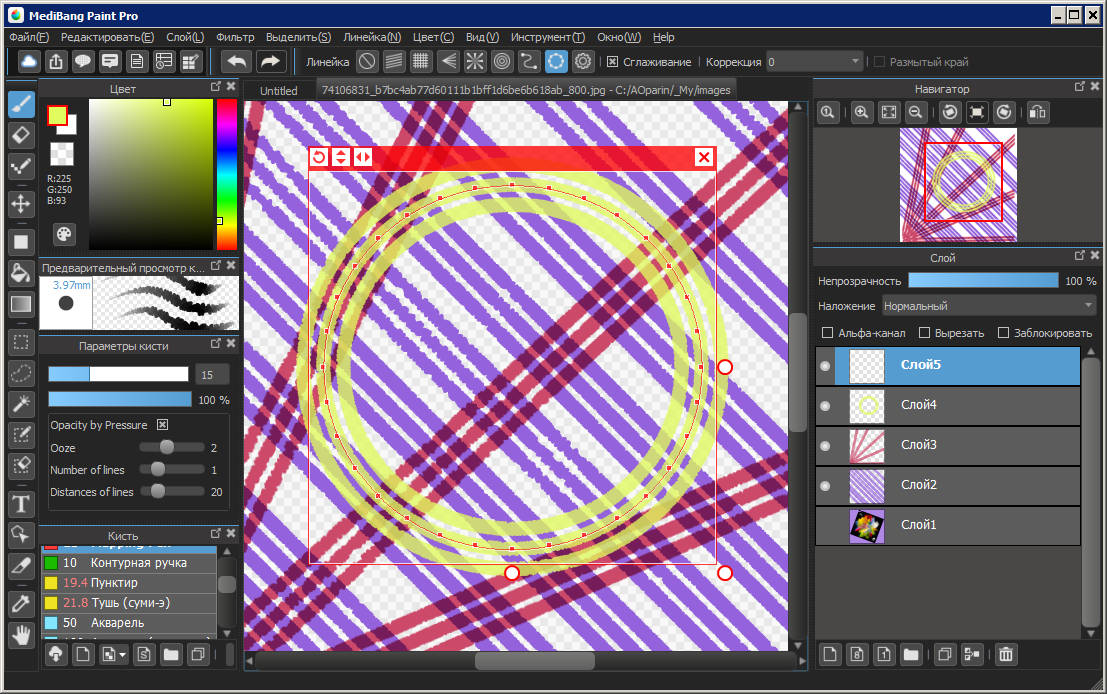Enable the Вырезать checkbox

click(924, 333)
